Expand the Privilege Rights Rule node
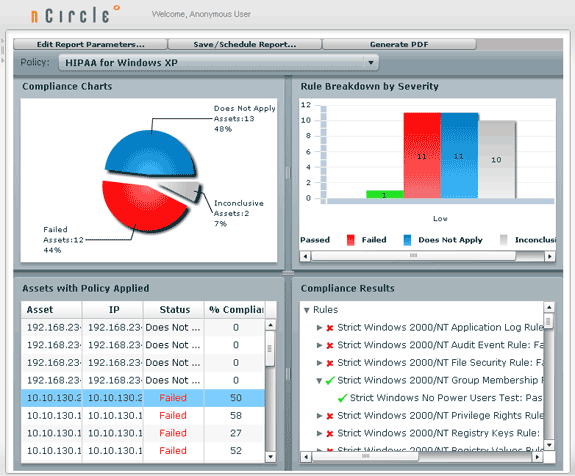 pyautogui.click(x=319, y=415)
